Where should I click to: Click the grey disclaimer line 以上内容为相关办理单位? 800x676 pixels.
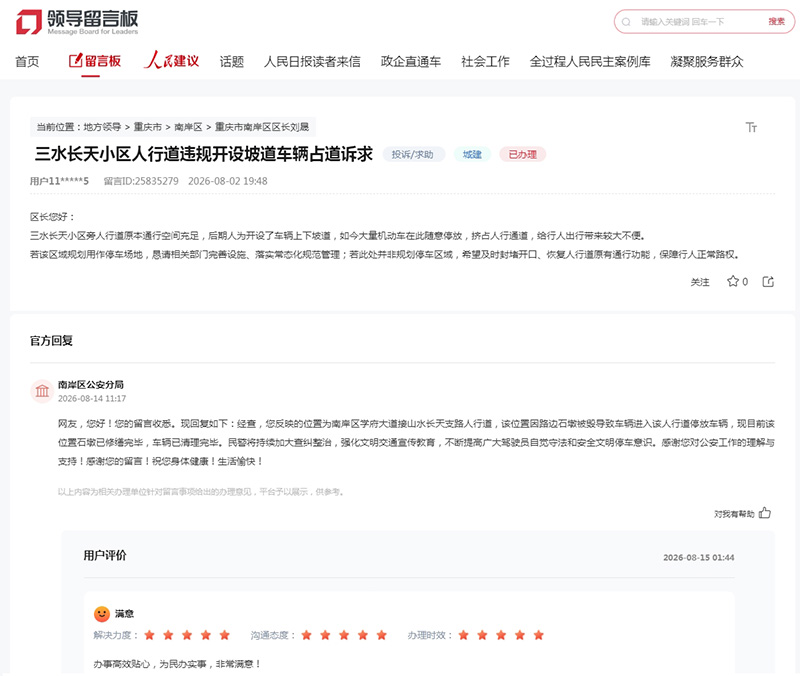pyautogui.click(x=202, y=492)
